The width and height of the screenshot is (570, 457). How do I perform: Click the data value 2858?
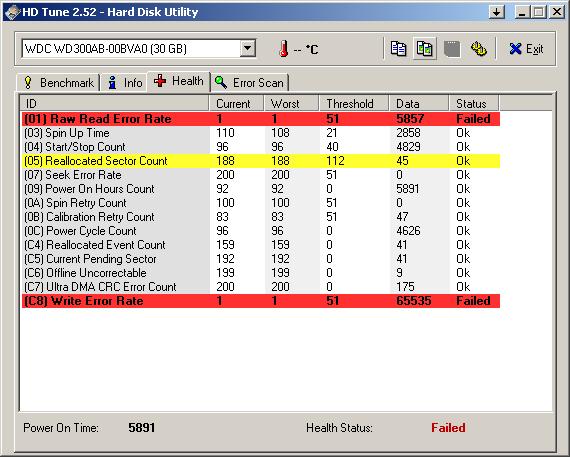408,133
